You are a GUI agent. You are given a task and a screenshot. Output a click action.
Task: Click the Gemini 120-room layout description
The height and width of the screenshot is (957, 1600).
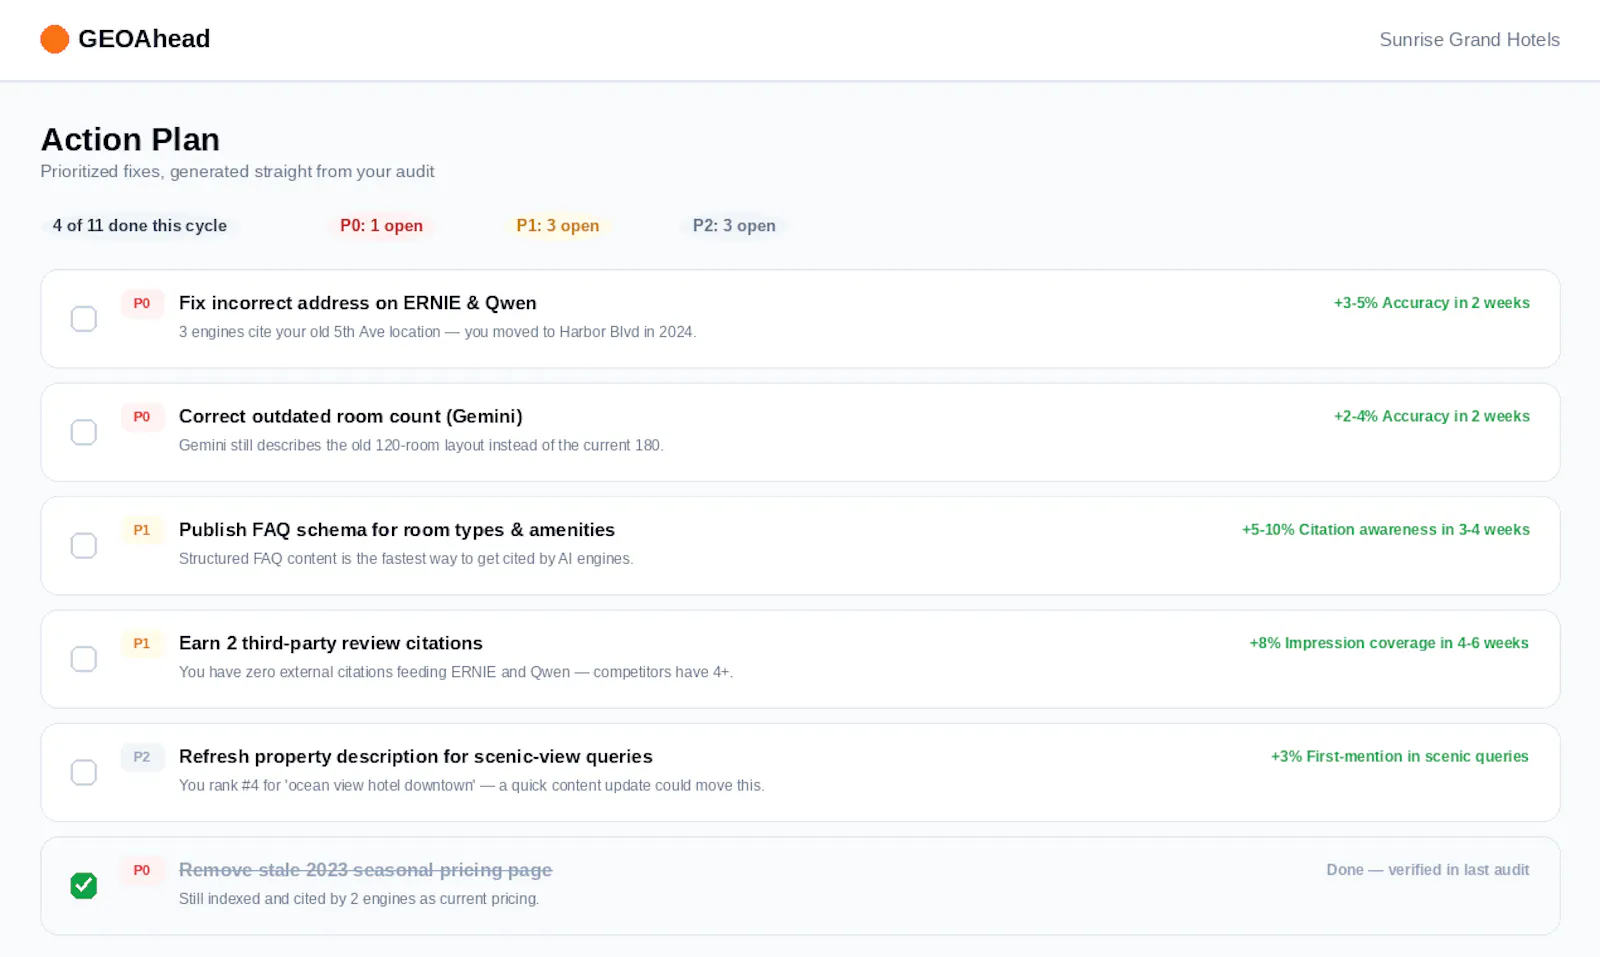tap(421, 445)
